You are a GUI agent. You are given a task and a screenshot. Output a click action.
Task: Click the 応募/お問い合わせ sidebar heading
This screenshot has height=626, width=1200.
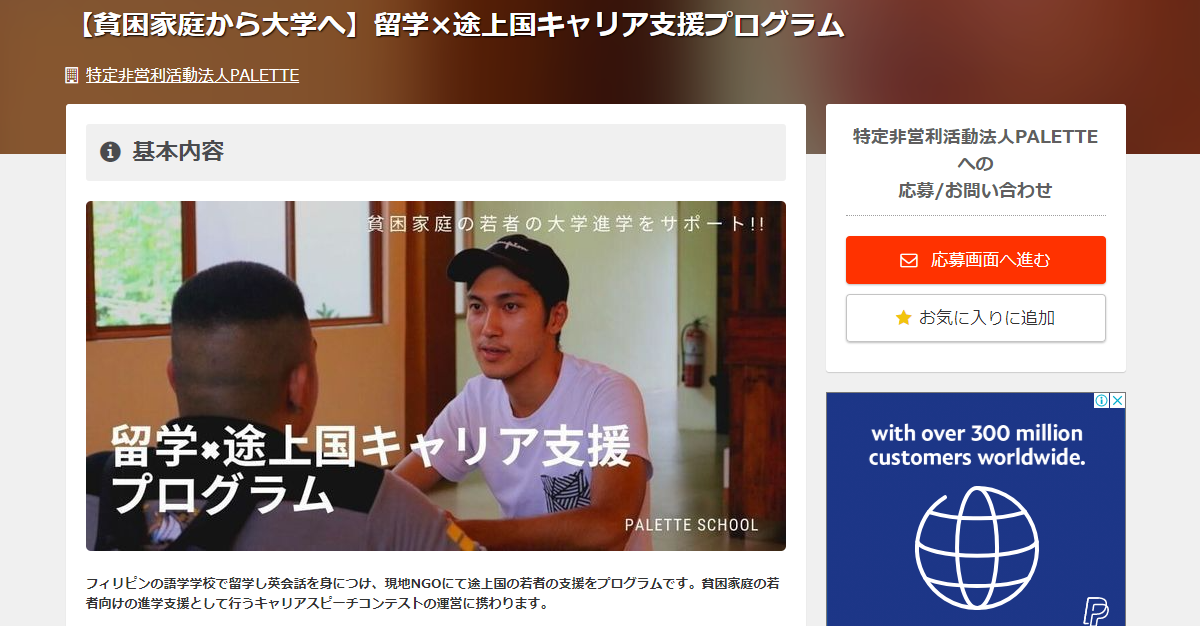pos(975,190)
